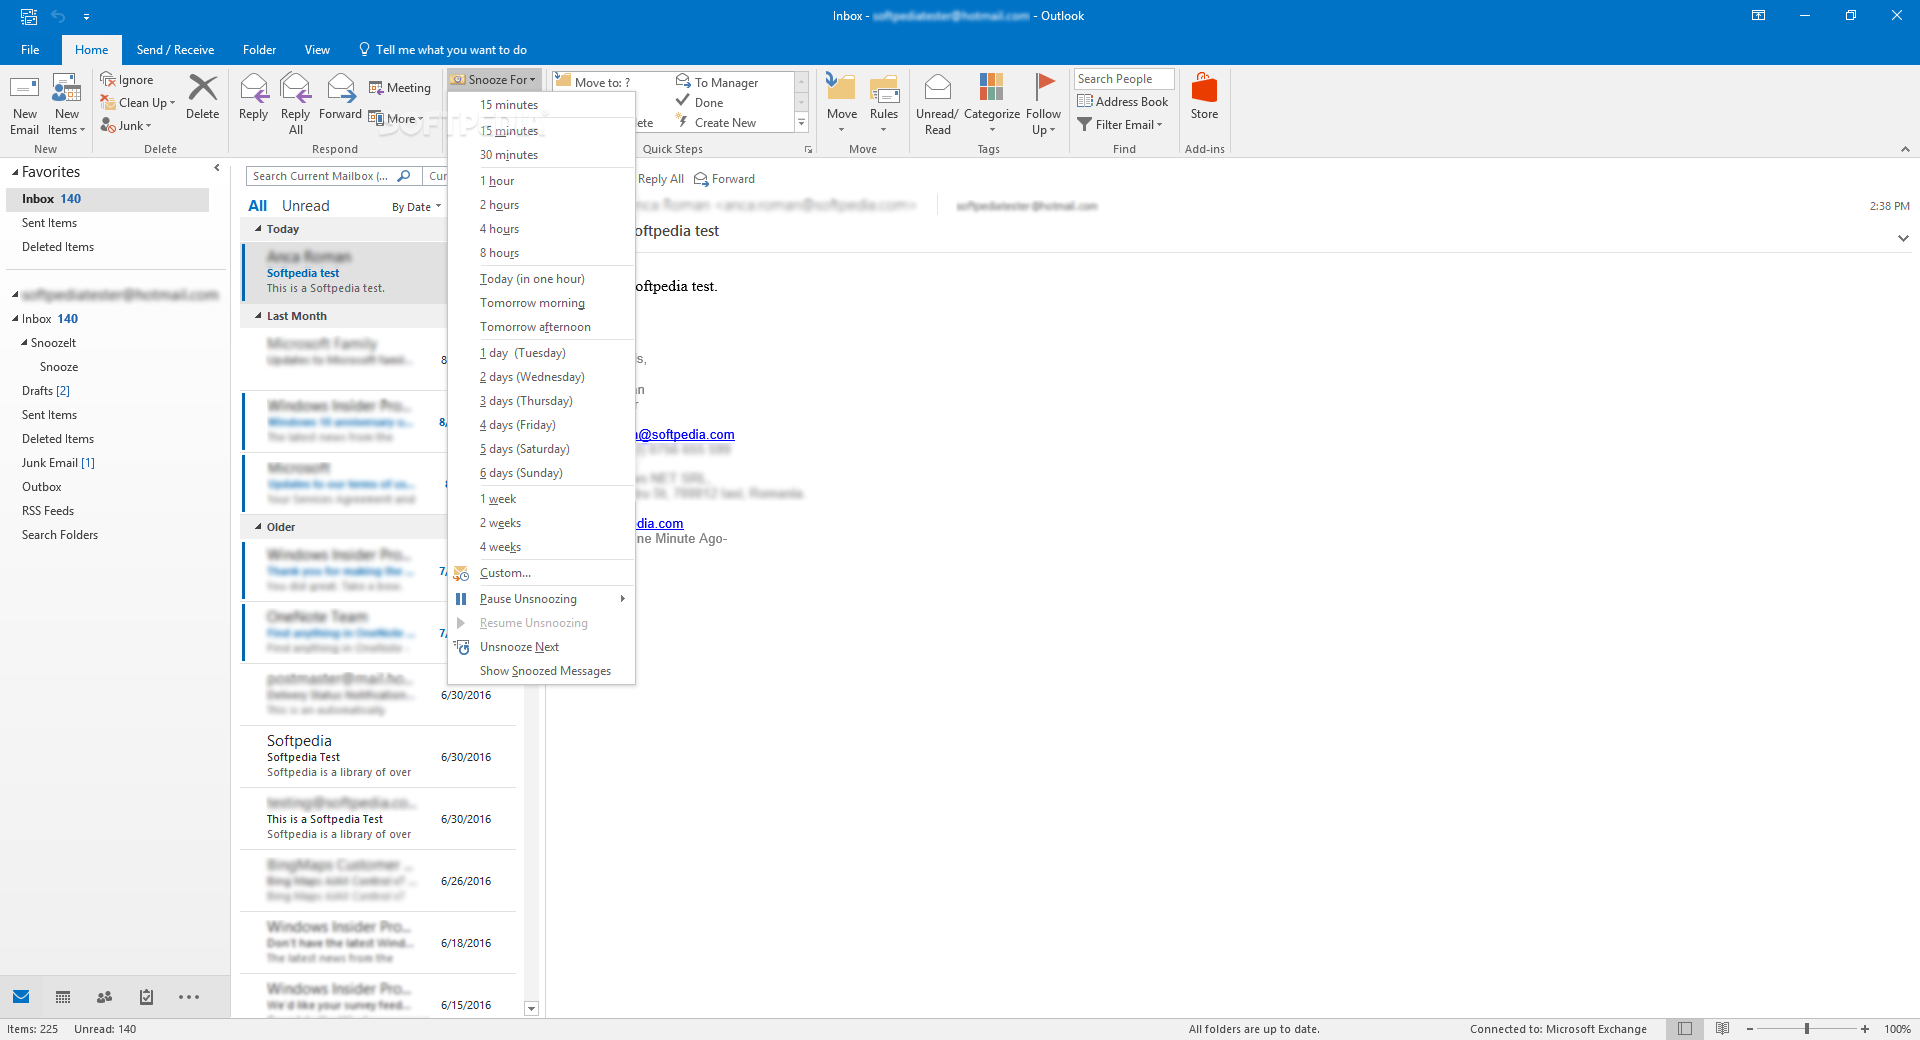Image resolution: width=1920 pixels, height=1040 pixels.
Task: Delete the selected message
Action: (202, 97)
